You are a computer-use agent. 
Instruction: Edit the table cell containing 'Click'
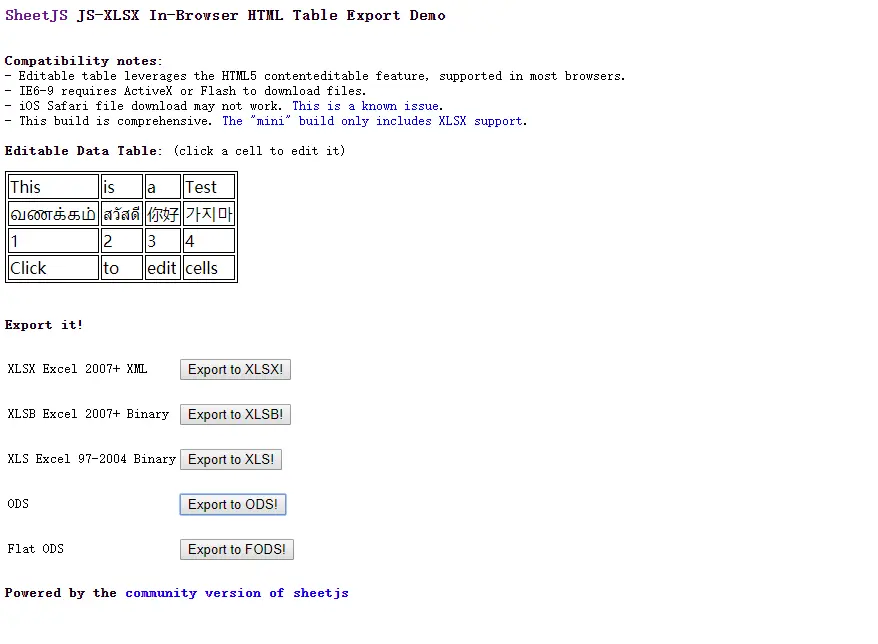point(53,268)
